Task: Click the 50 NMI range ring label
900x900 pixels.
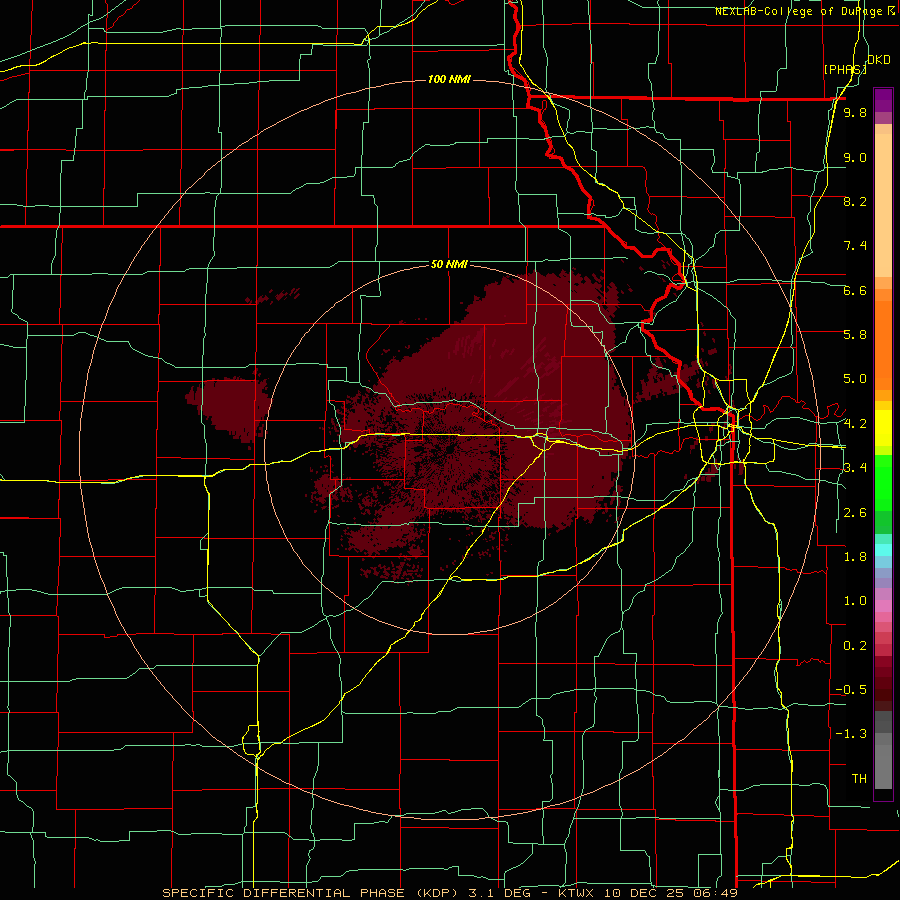Action: [449, 264]
